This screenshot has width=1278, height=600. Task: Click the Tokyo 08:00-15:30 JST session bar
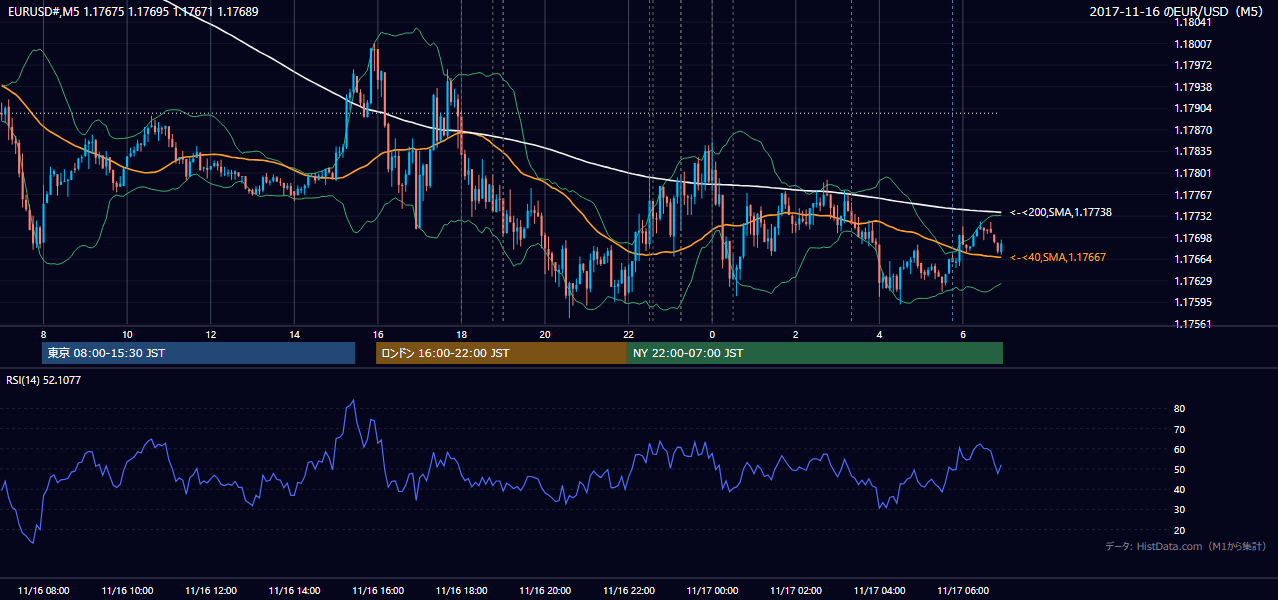(x=199, y=353)
